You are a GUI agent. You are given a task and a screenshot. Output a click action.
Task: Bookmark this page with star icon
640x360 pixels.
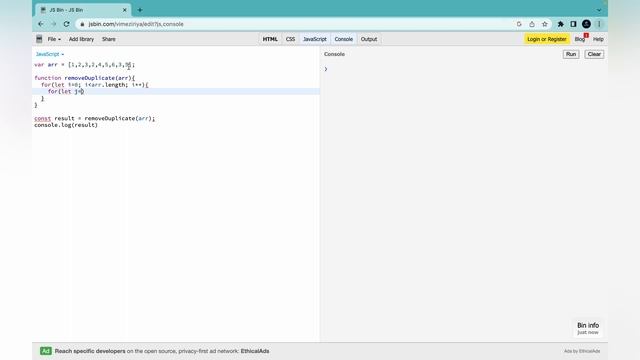(x=544, y=24)
